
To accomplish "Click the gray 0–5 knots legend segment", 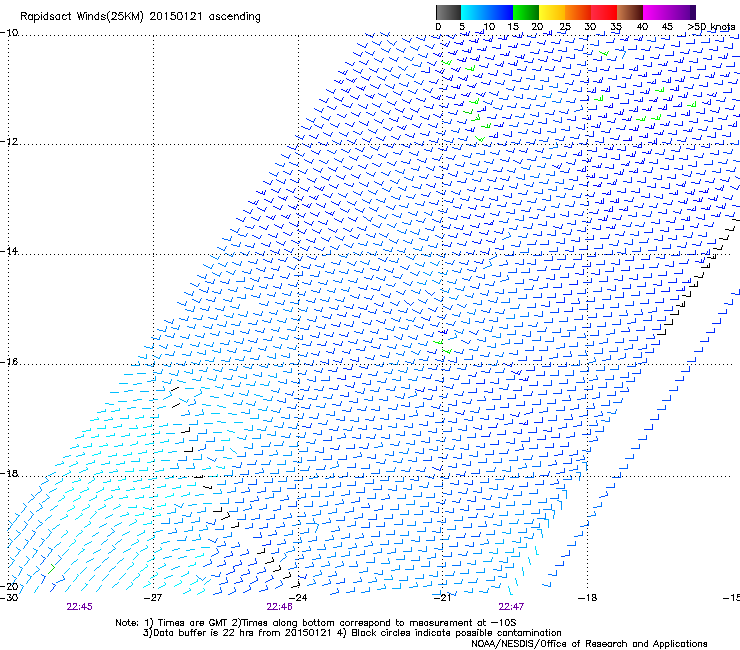I will click(448, 12).
